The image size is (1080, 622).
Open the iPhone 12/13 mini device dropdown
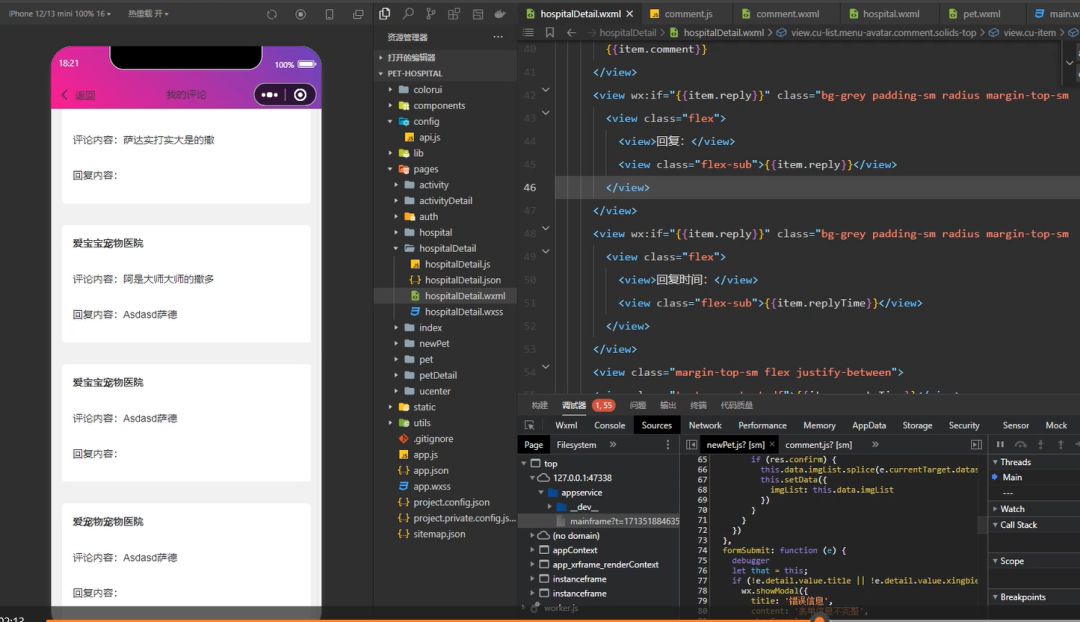59,14
